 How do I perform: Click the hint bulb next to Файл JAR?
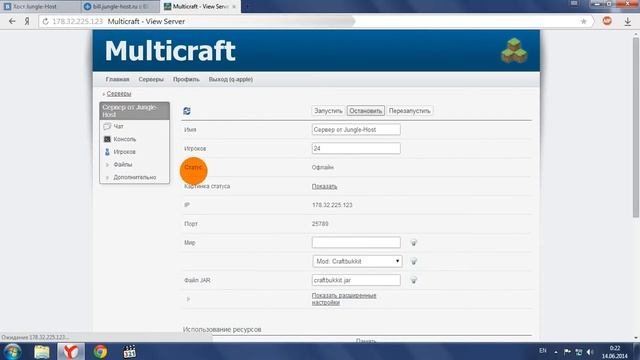pyautogui.click(x=413, y=280)
